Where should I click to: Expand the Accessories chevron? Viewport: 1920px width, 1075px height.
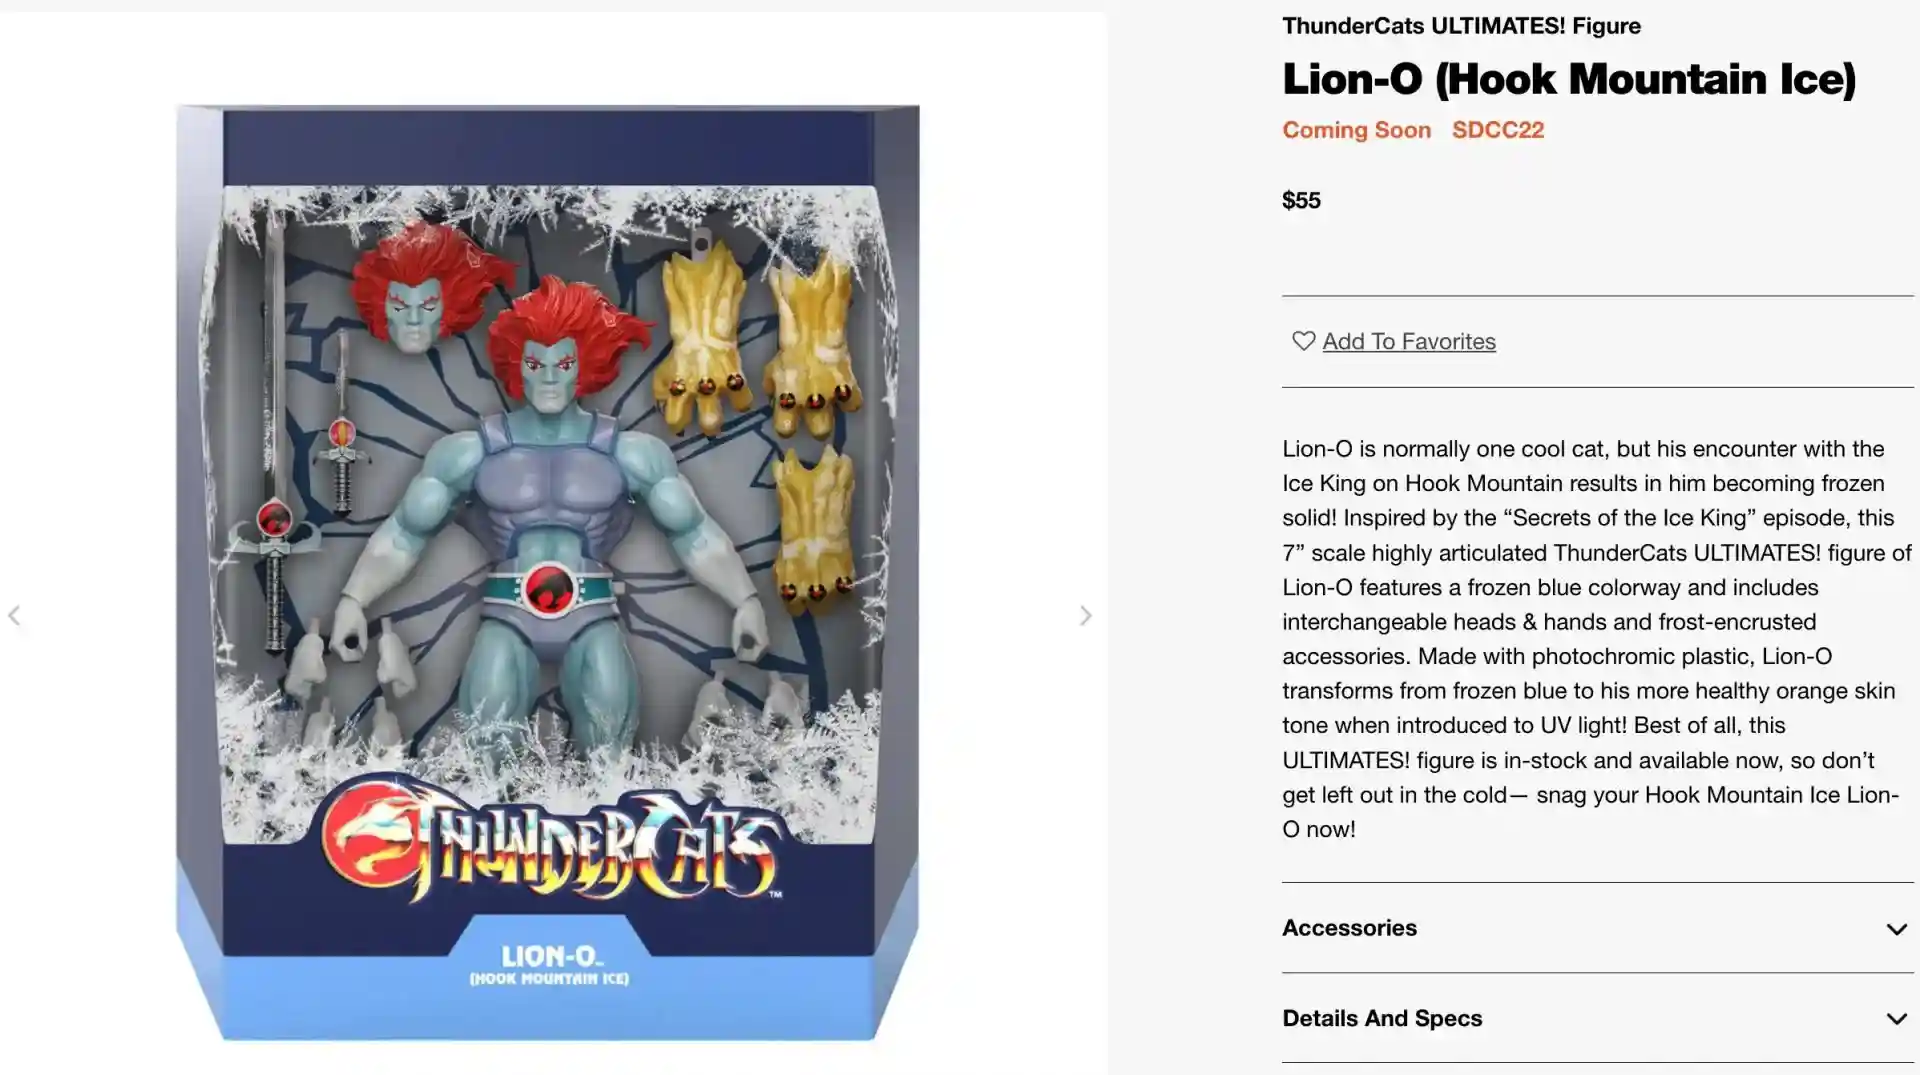1896,929
